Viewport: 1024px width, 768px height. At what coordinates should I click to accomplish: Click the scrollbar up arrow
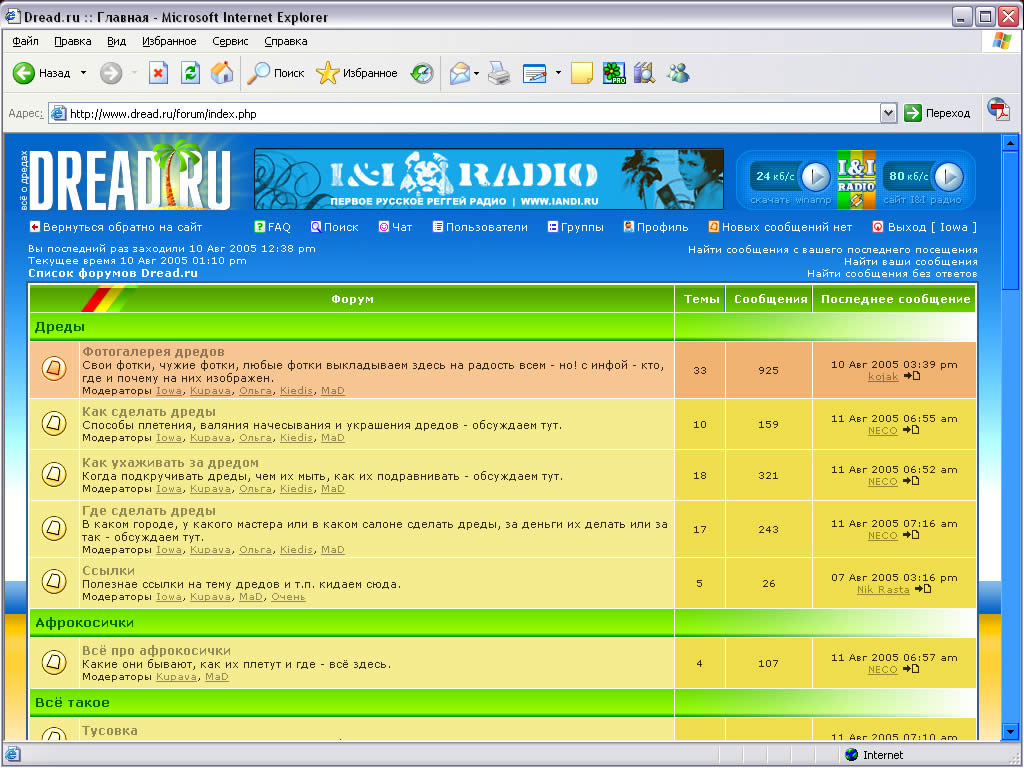1010,142
